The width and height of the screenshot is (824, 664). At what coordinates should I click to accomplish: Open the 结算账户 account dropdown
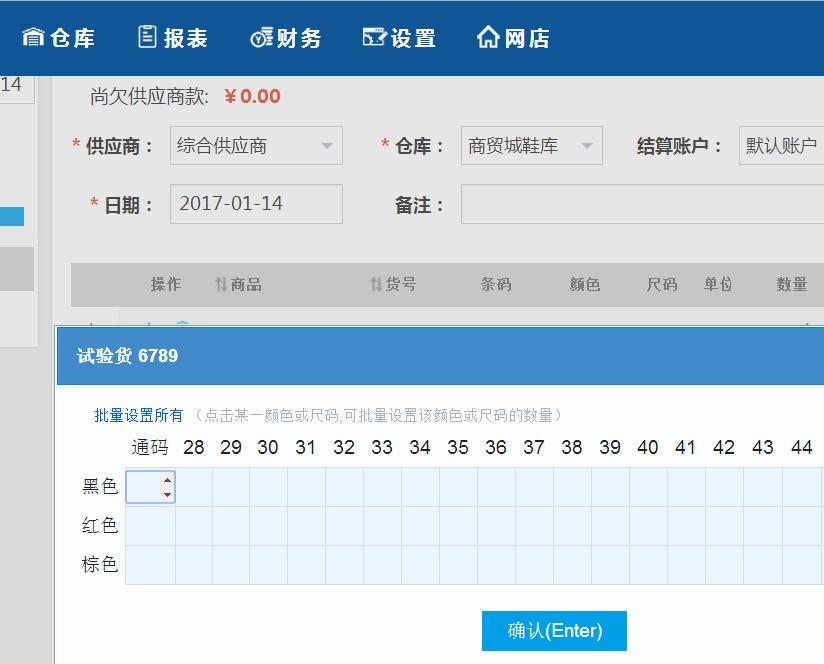click(x=781, y=146)
